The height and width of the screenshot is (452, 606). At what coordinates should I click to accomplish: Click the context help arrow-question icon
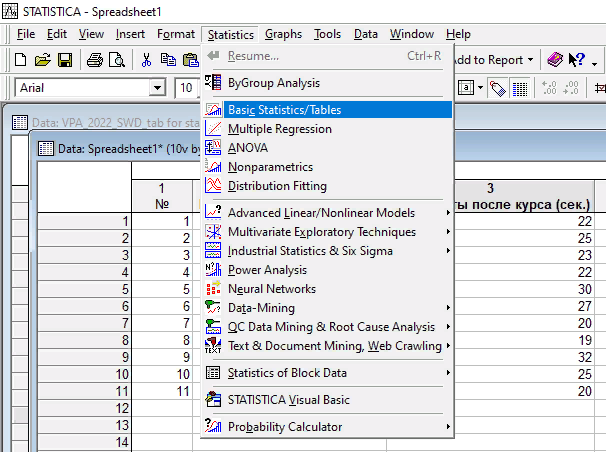click(576, 59)
